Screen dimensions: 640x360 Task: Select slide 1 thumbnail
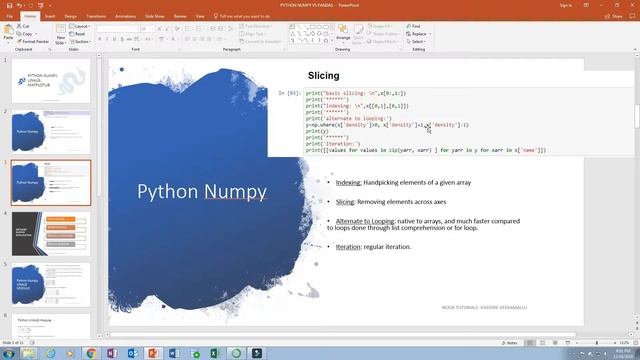point(51,80)
